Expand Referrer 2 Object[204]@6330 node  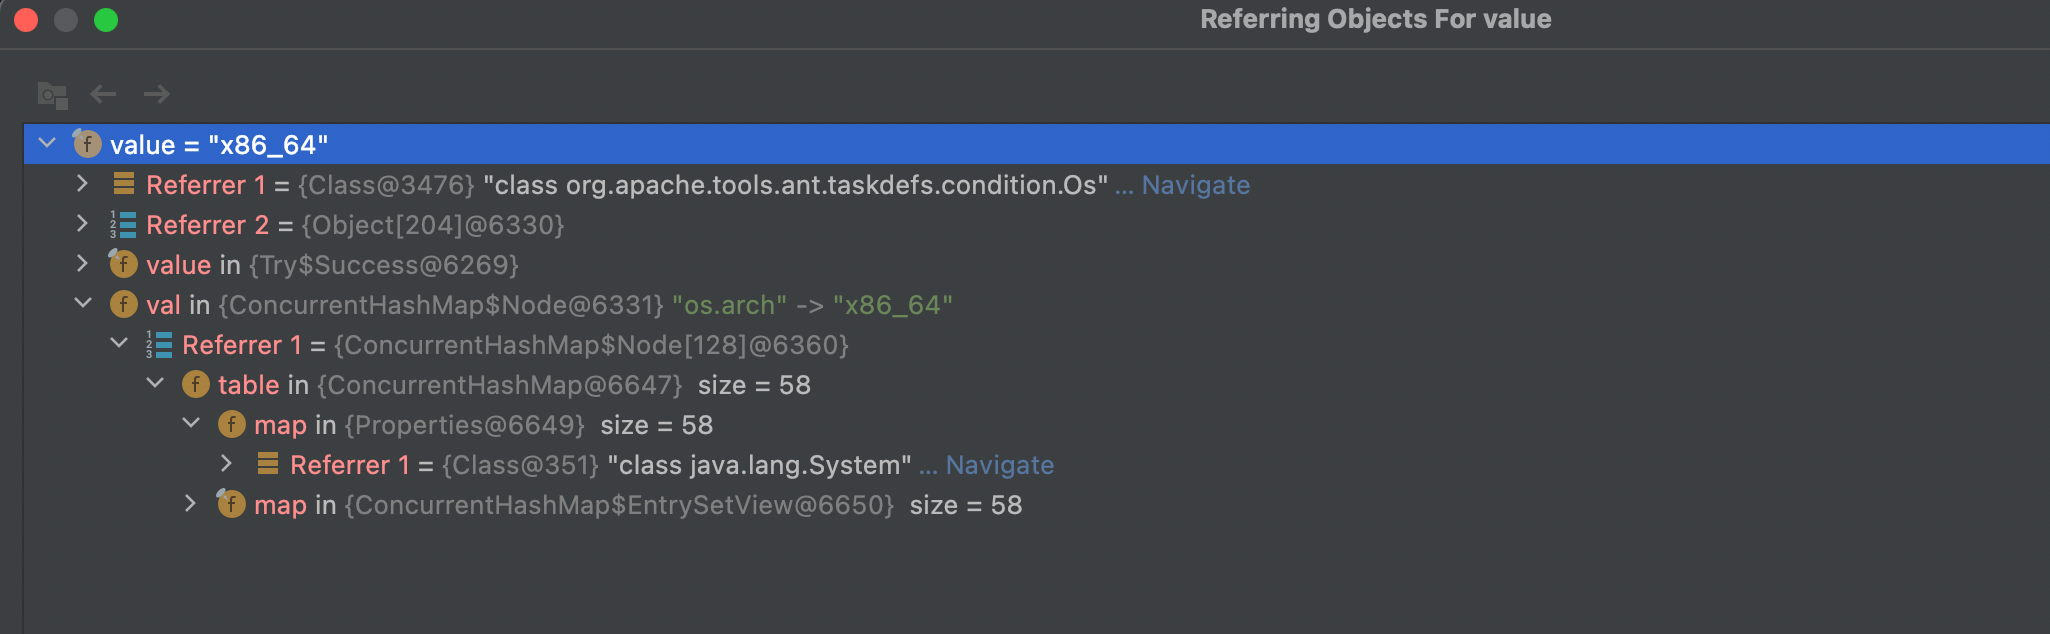click(83, 224)
